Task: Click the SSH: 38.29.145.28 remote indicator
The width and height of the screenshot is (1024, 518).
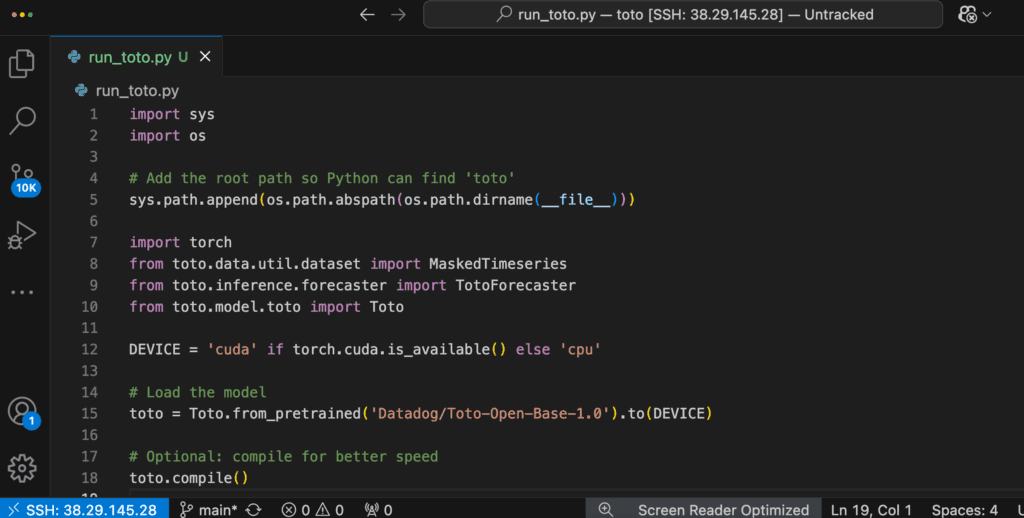Action: (x=80, y=510)
